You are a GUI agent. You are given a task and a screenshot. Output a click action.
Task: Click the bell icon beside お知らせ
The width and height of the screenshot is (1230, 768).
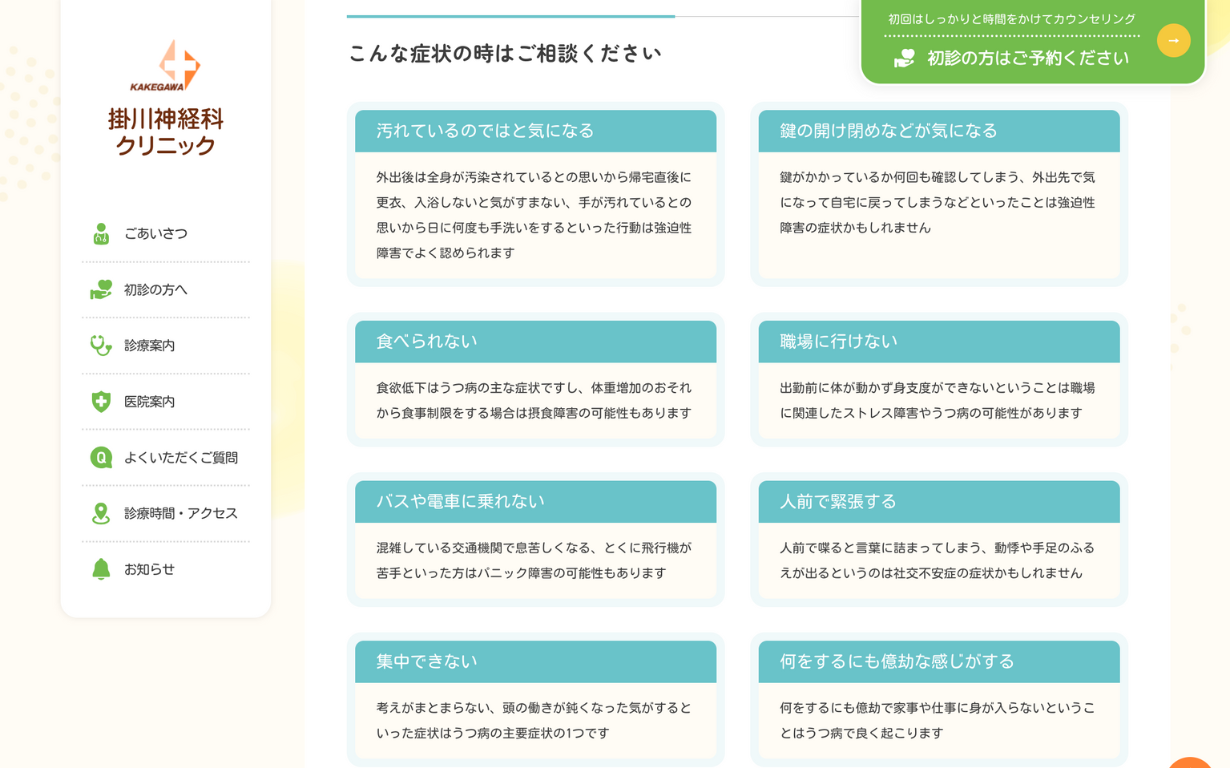tap(101, 570)
